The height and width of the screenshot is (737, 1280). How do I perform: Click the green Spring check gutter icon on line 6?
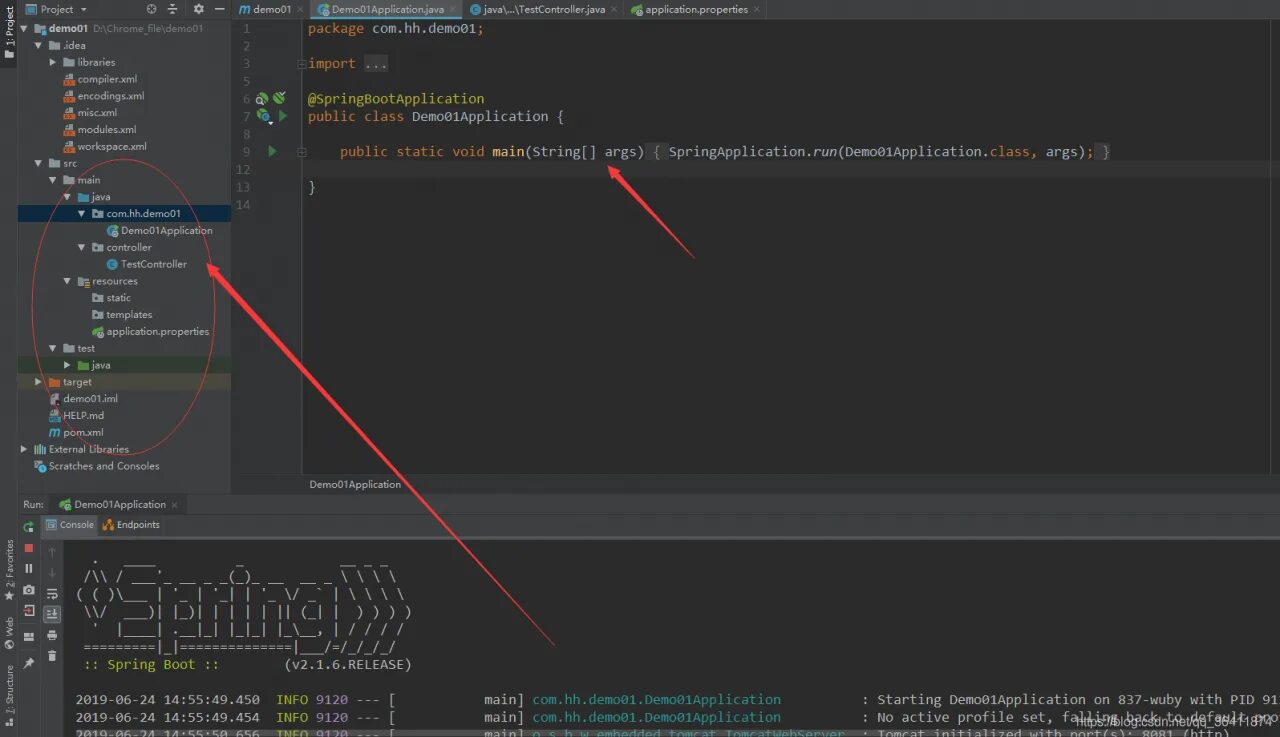pos(279,98)
